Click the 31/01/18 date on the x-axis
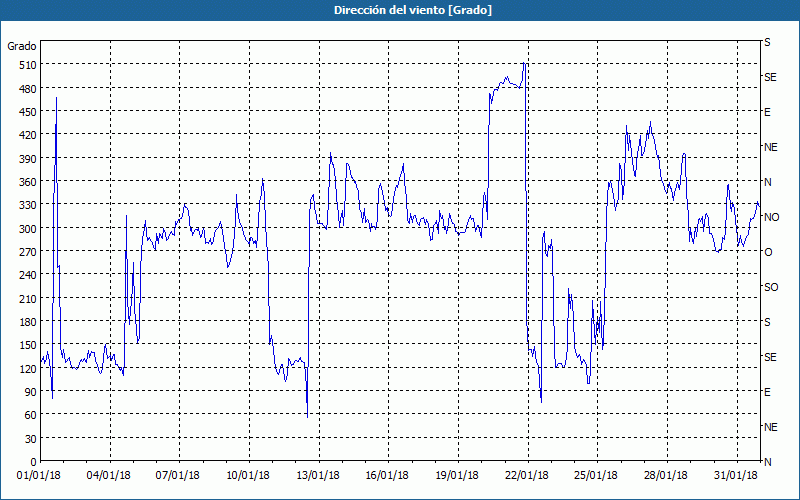The height and width of the screenshot is (500, 800). [736, 476]
